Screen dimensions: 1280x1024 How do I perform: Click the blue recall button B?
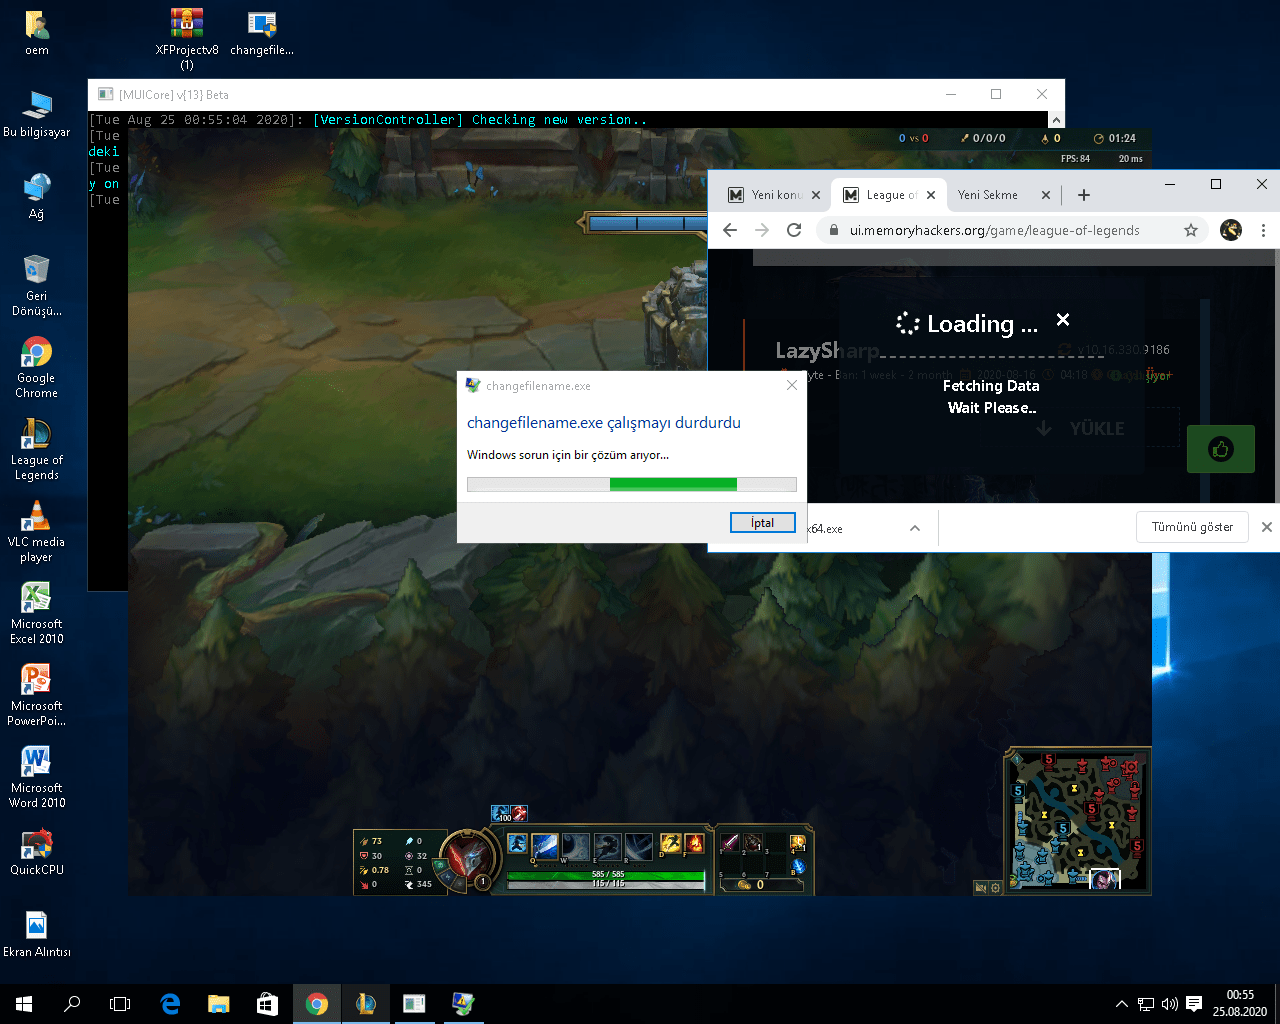click(798, 866)
